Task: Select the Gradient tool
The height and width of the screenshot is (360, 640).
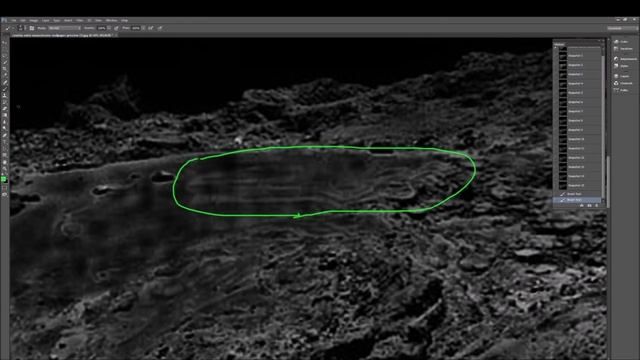Action: [x=6, y=115]
